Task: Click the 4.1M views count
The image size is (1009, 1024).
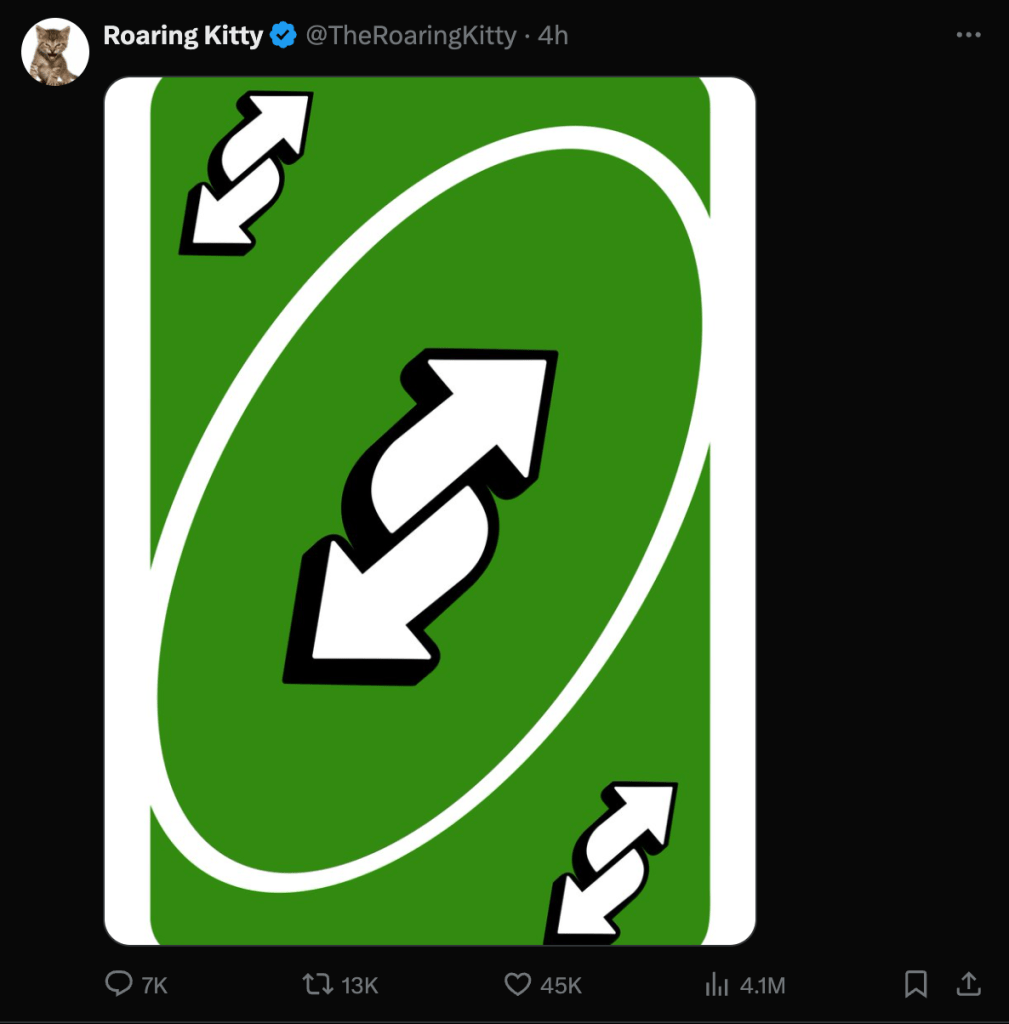Action: [763, 986]
